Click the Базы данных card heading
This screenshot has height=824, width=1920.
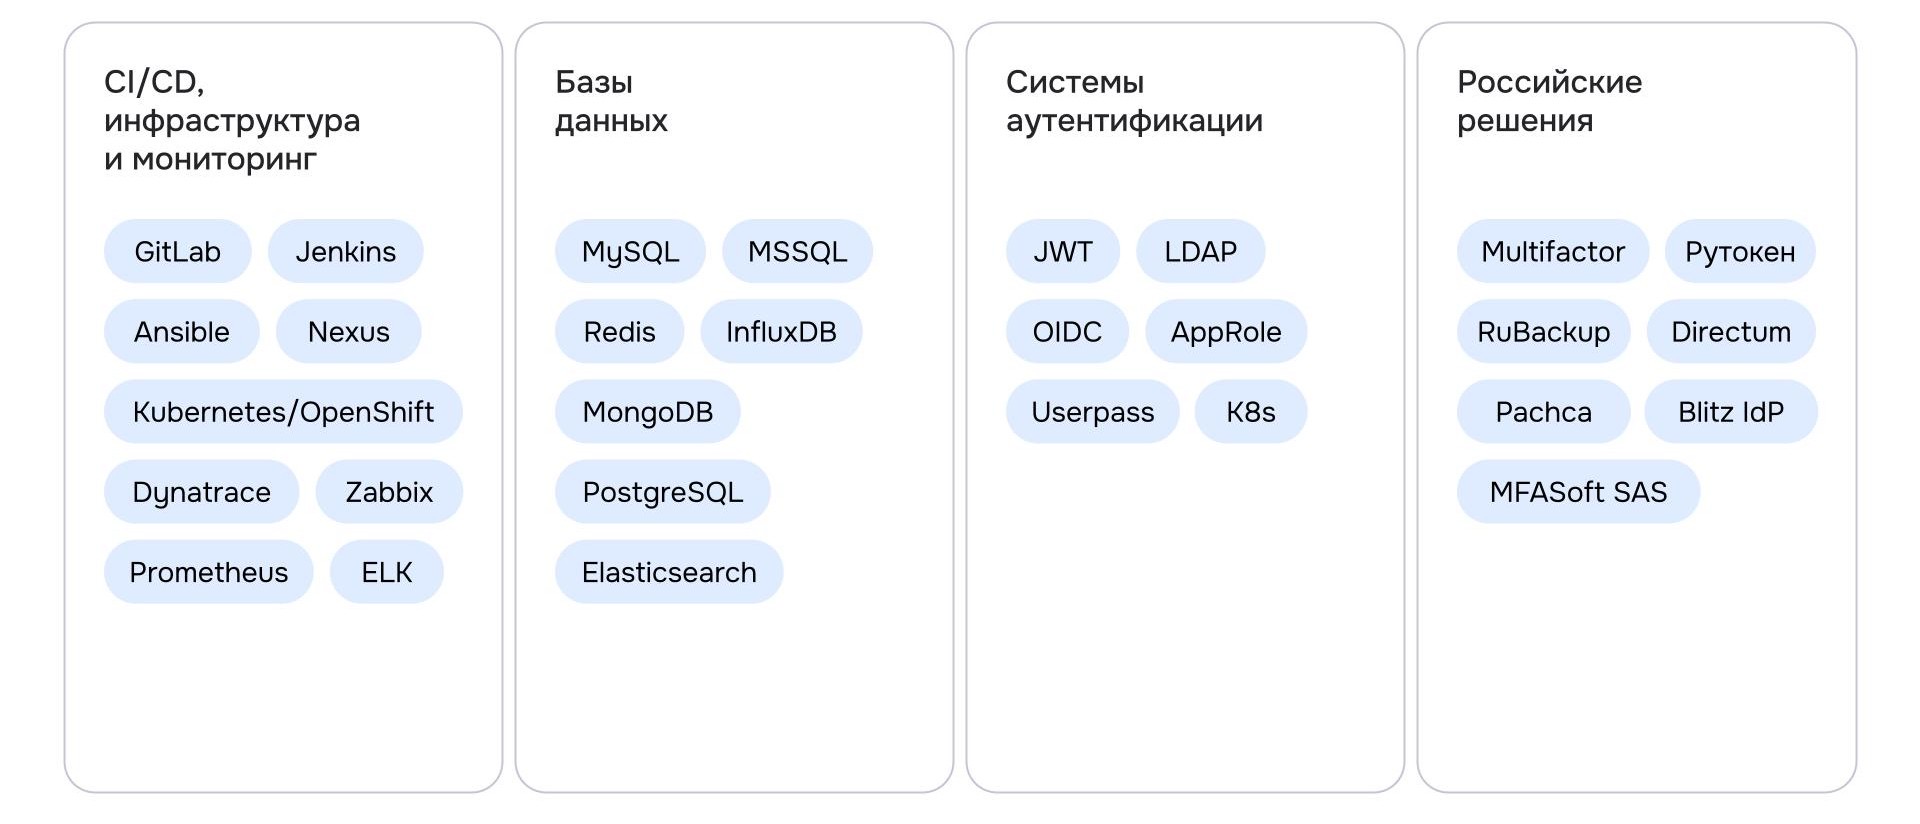point(611,101)
